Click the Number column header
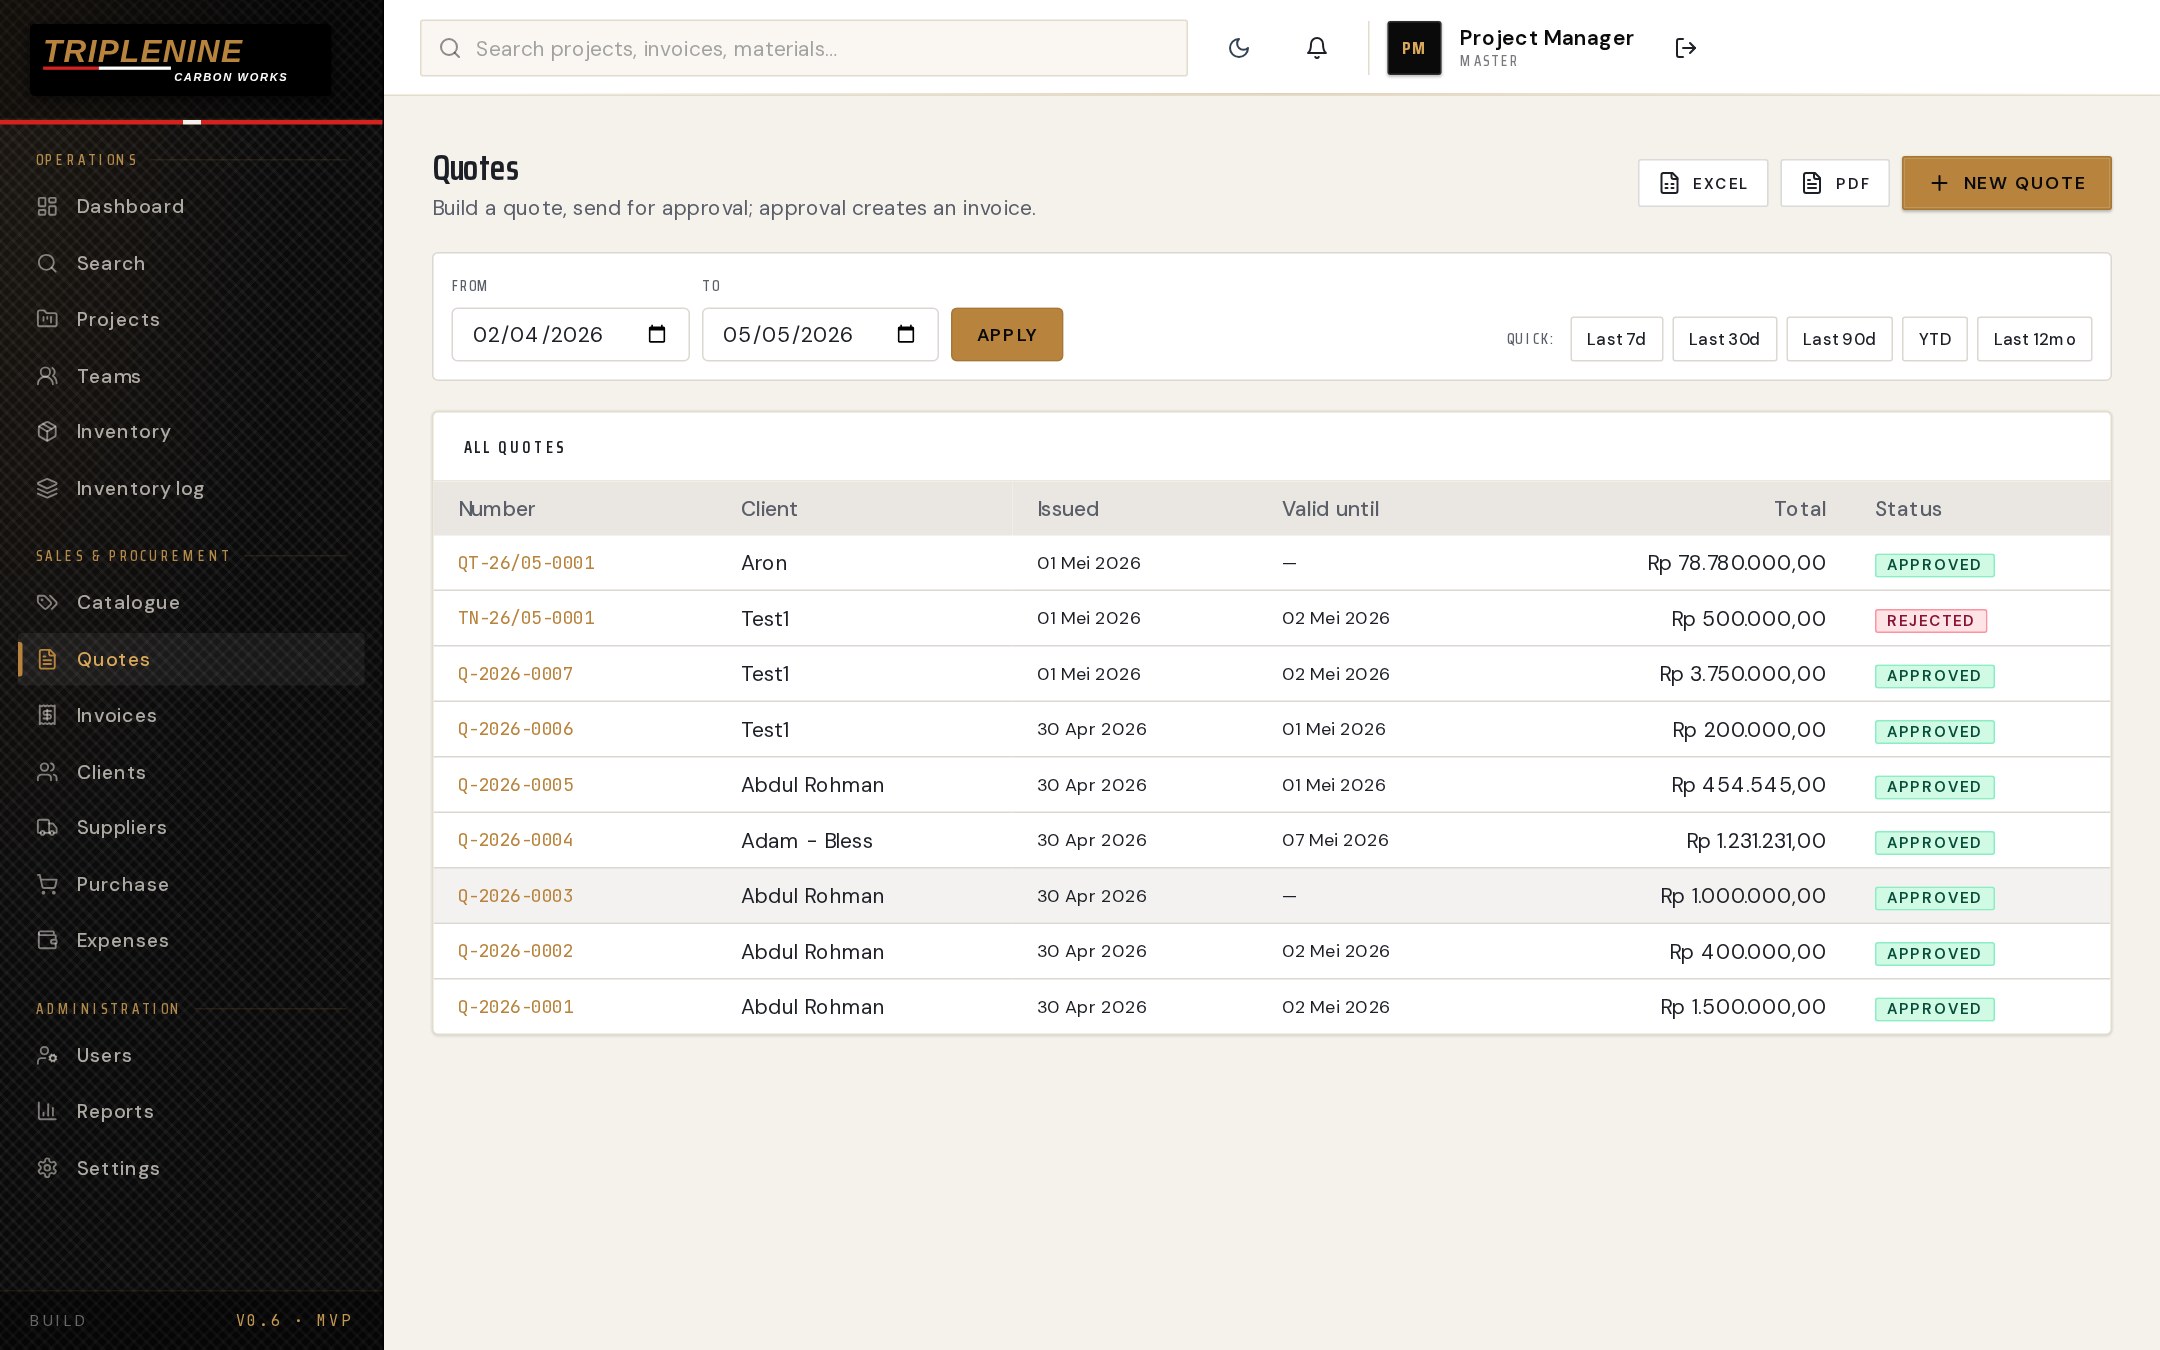 click(x=497, y=509)
